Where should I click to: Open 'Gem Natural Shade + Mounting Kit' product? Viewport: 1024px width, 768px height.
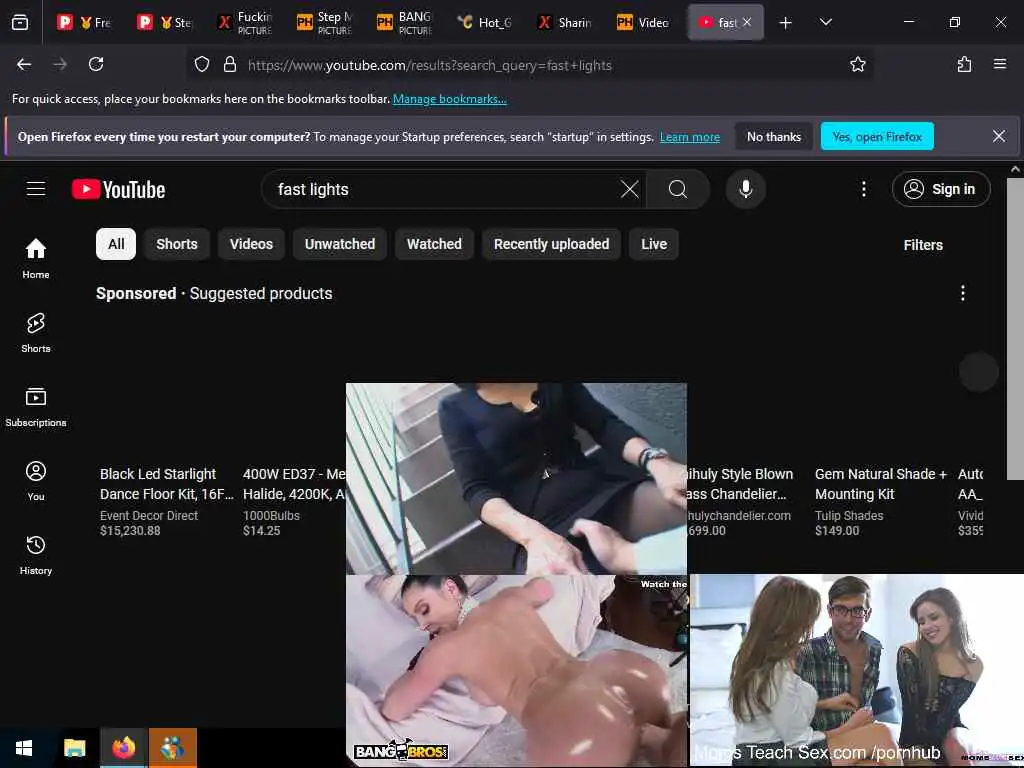click(x=880, y=484)
